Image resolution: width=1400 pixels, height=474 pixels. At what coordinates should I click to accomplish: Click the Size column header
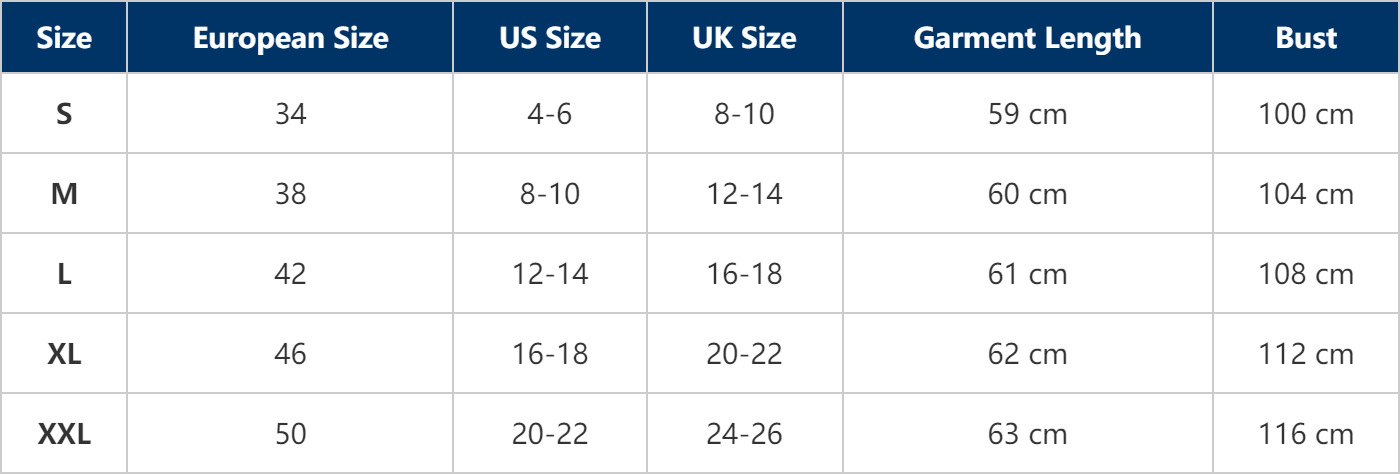(x=64, y=38)
